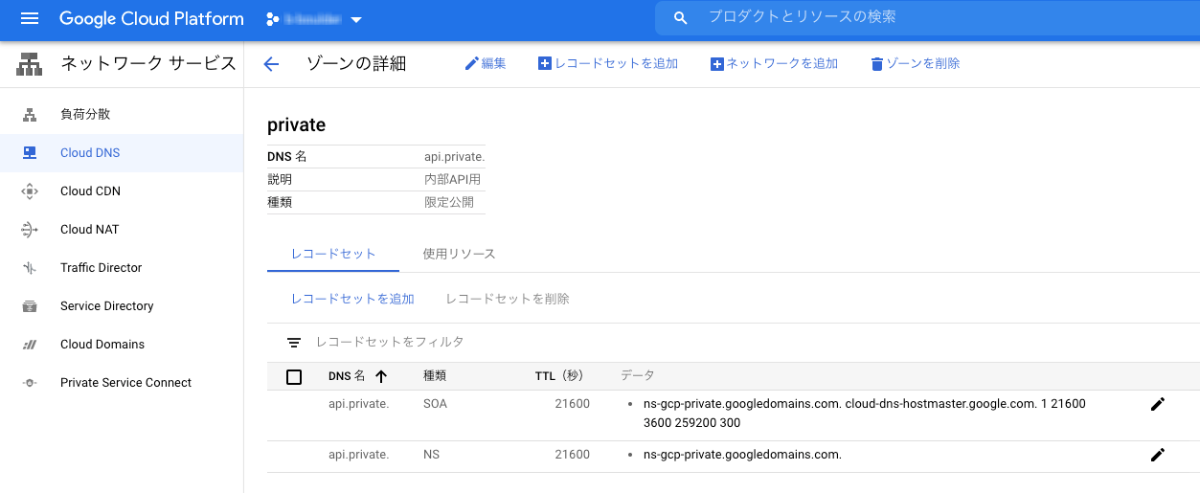Switch to the 使用リソース tab
The image size is (1200, 493).
tap(459, 254)
